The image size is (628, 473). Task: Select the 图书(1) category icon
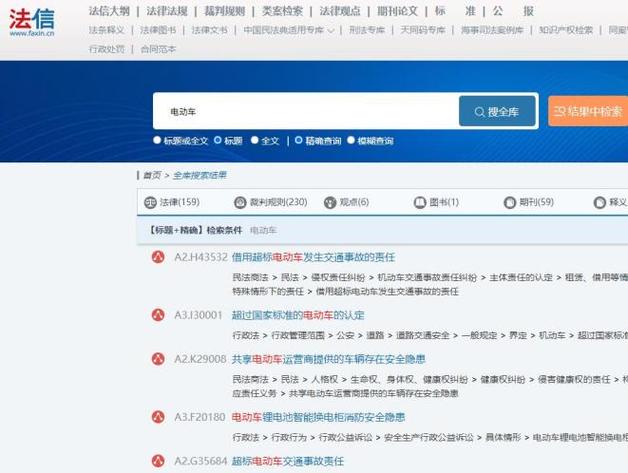click(x=420, y=203)
